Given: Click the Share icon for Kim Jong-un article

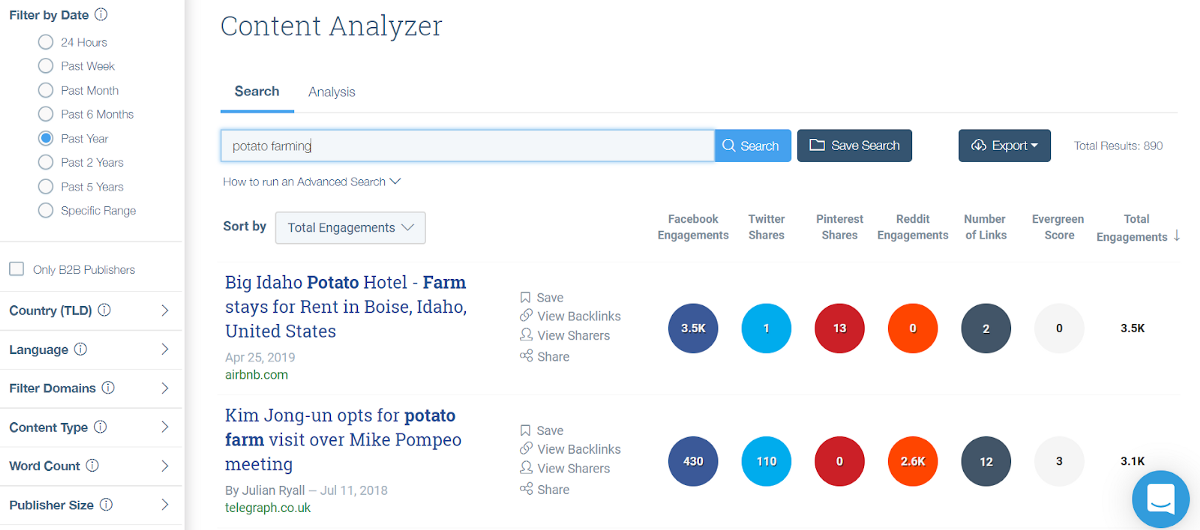Looking at the screenshot, I should 526,489.
